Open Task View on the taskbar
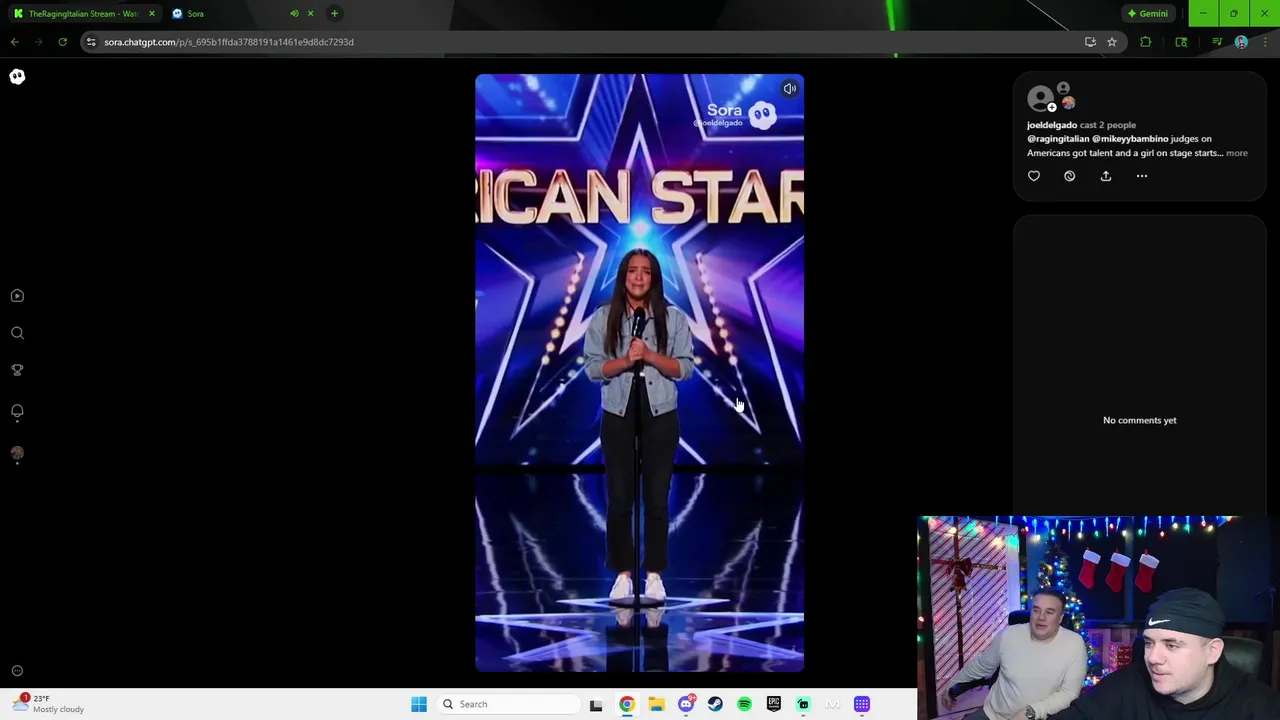 [596, 704]
